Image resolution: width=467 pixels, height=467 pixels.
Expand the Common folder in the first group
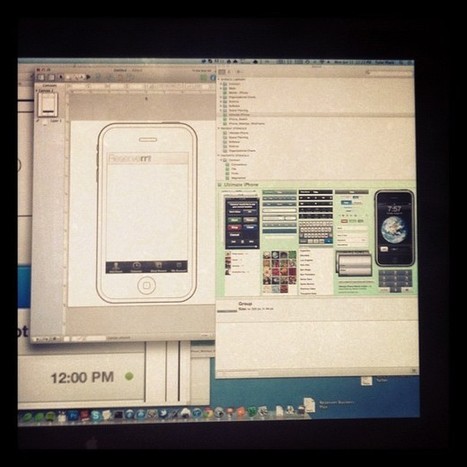[221, 84]
